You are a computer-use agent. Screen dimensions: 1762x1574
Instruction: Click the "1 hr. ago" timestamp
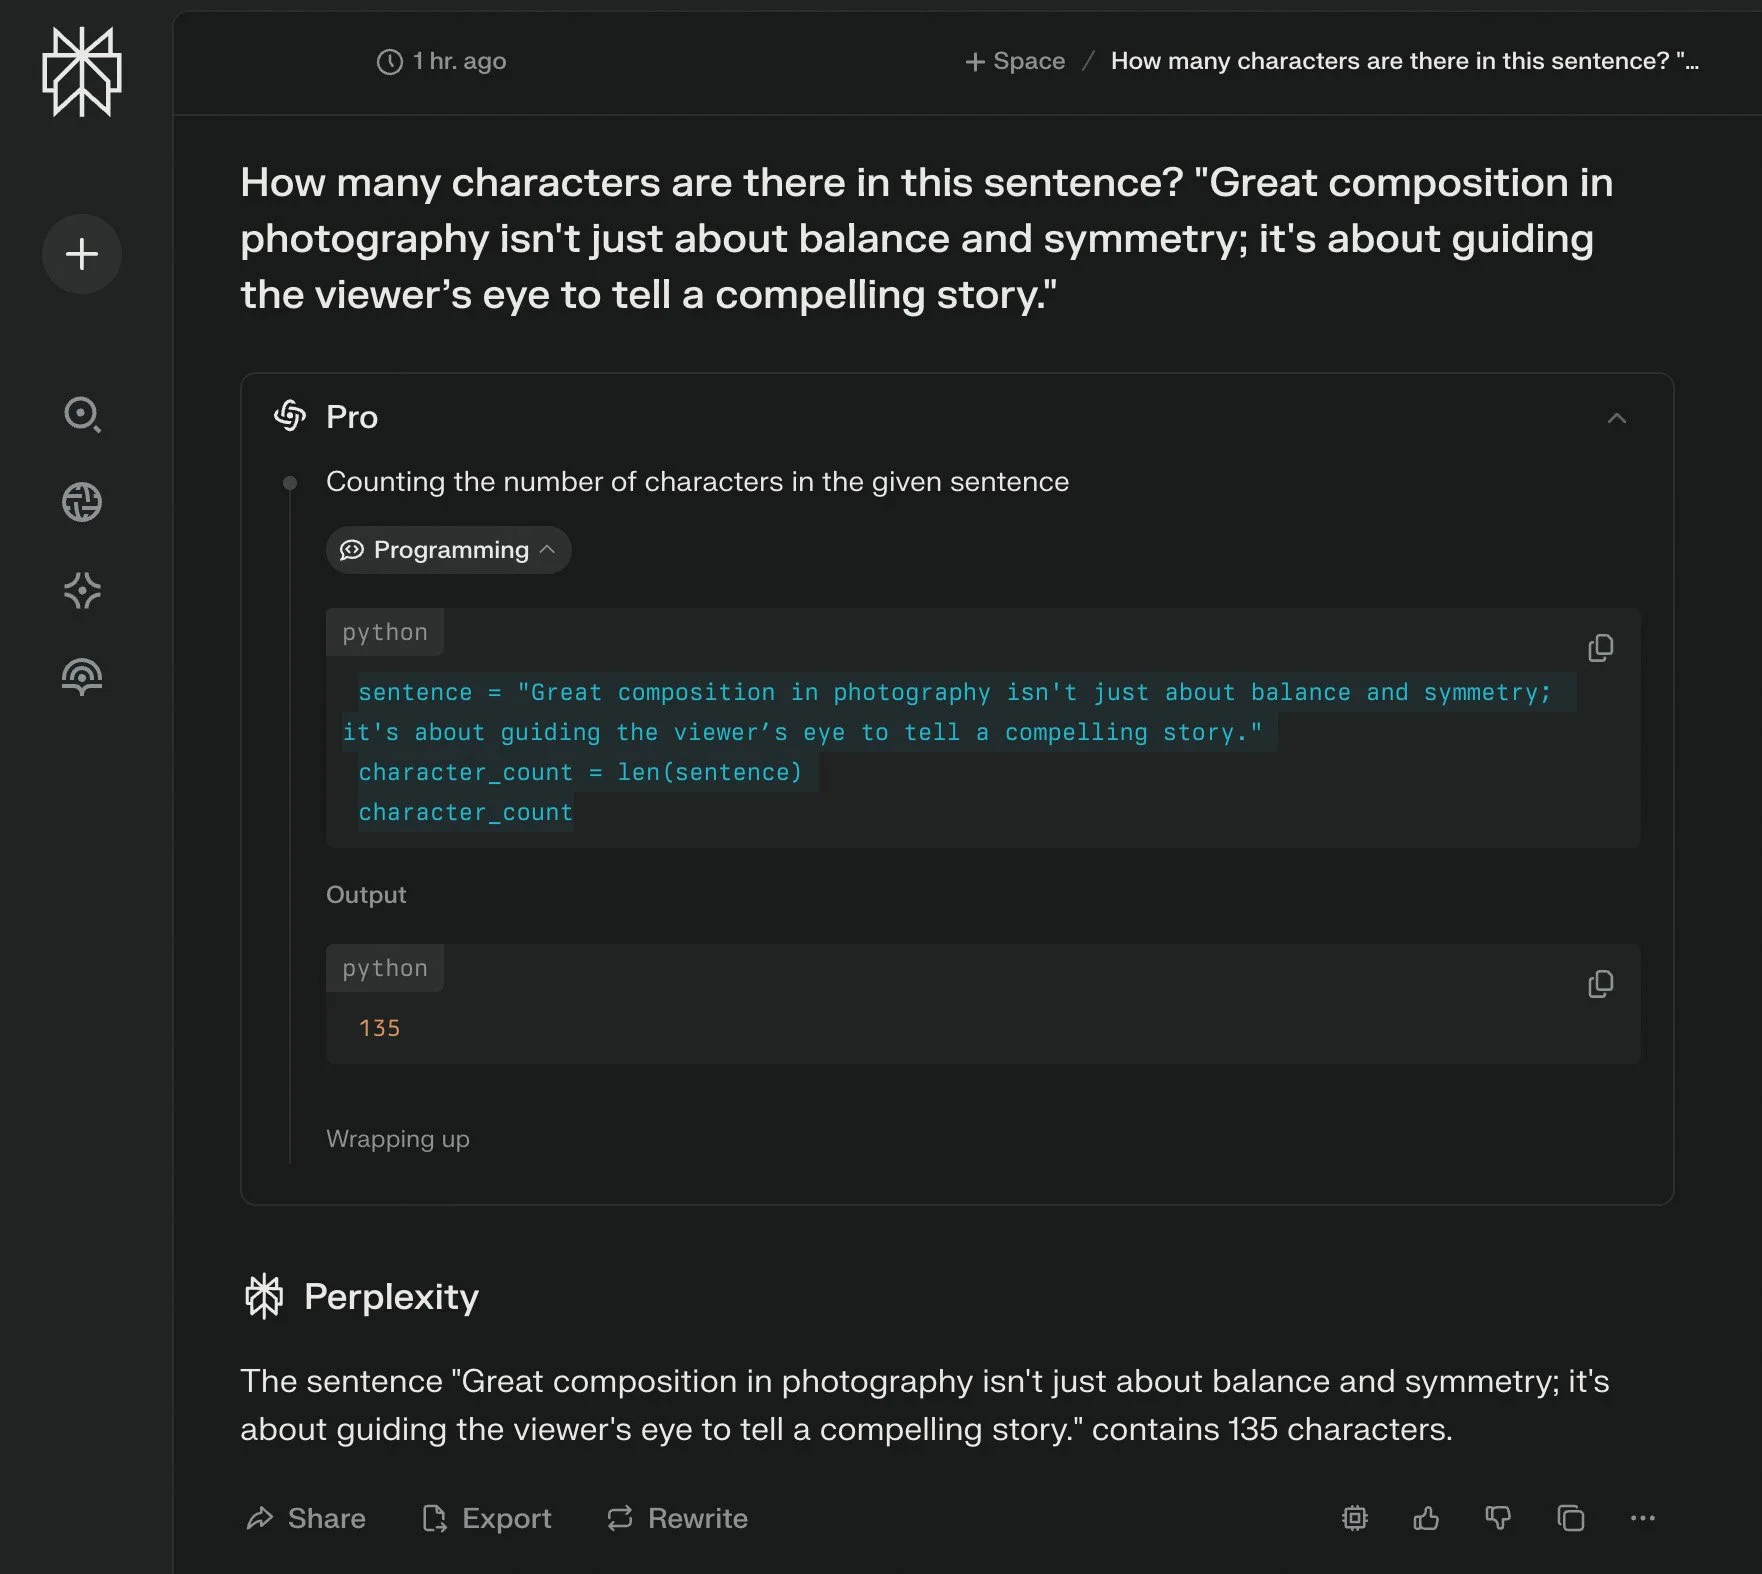[459, 61]
